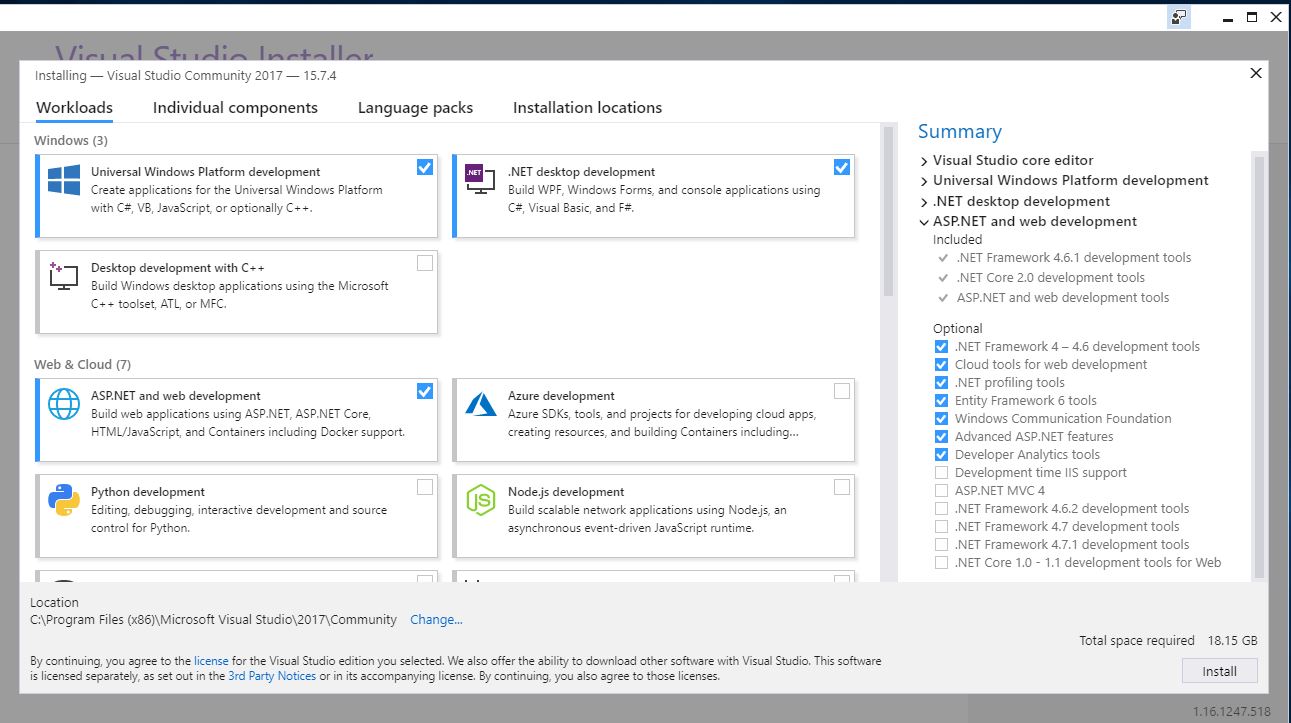Click the included .NET Framework 4.6.1 development tools

[1073, 258]
